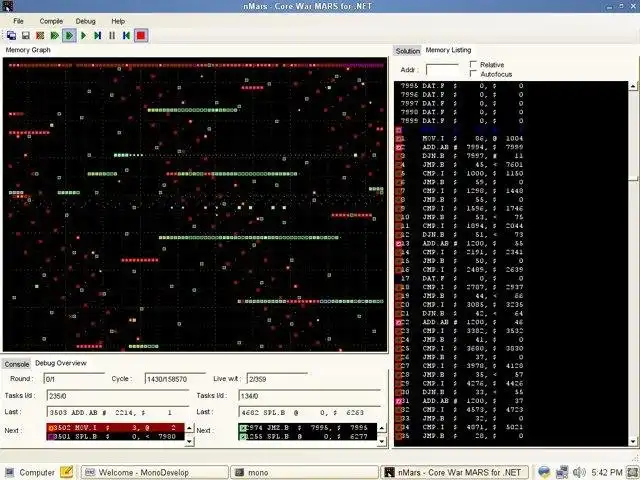This screenshot has width=640, height=480.
Task: Switch to the Debug Overview tab
Action: click(x=61, y=363)
